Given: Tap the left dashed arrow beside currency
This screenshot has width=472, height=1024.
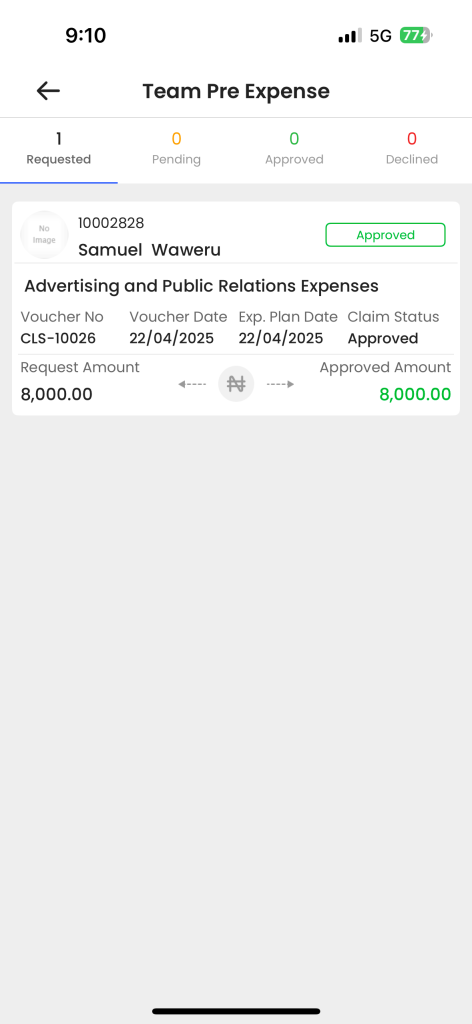Looking at the screenshot, I should coord(192,384).
